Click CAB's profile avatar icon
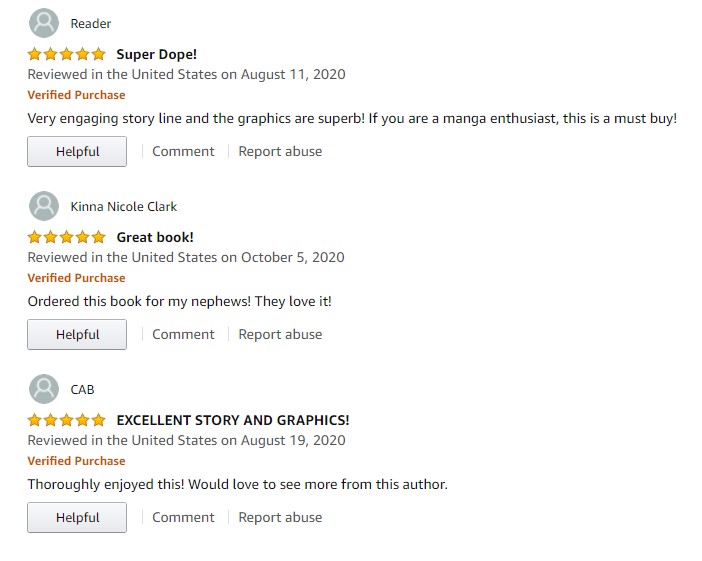The height and width of the screenshot is (561, 702). [44, 389]
